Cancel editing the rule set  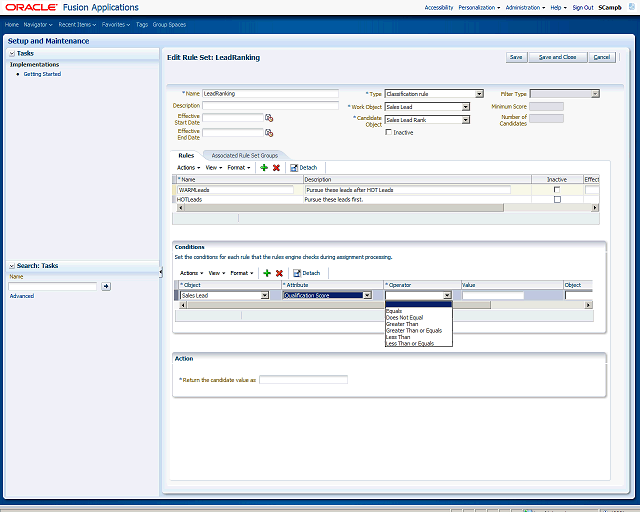tap(602, 57)
